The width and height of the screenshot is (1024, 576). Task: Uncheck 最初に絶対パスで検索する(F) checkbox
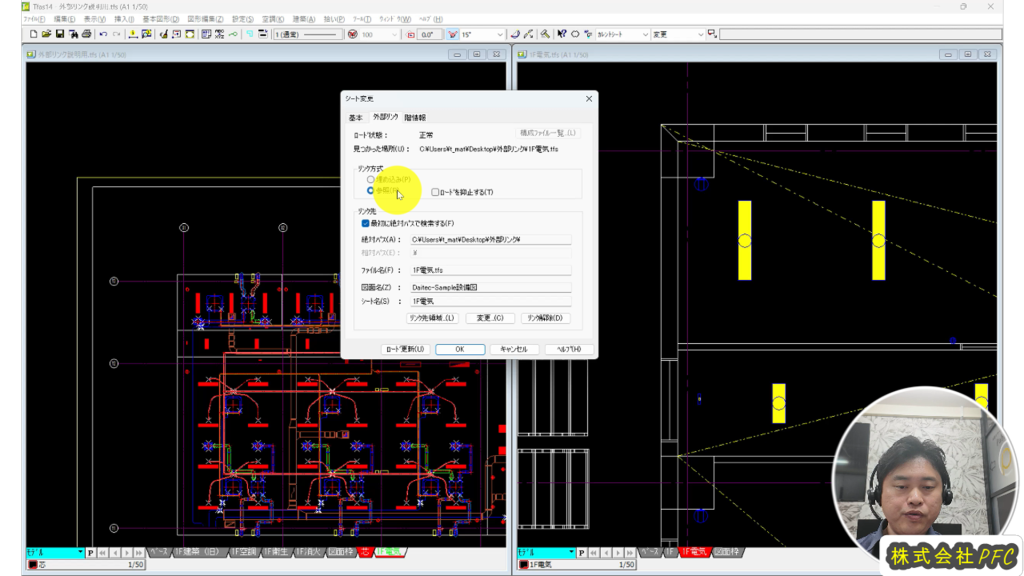366,224
